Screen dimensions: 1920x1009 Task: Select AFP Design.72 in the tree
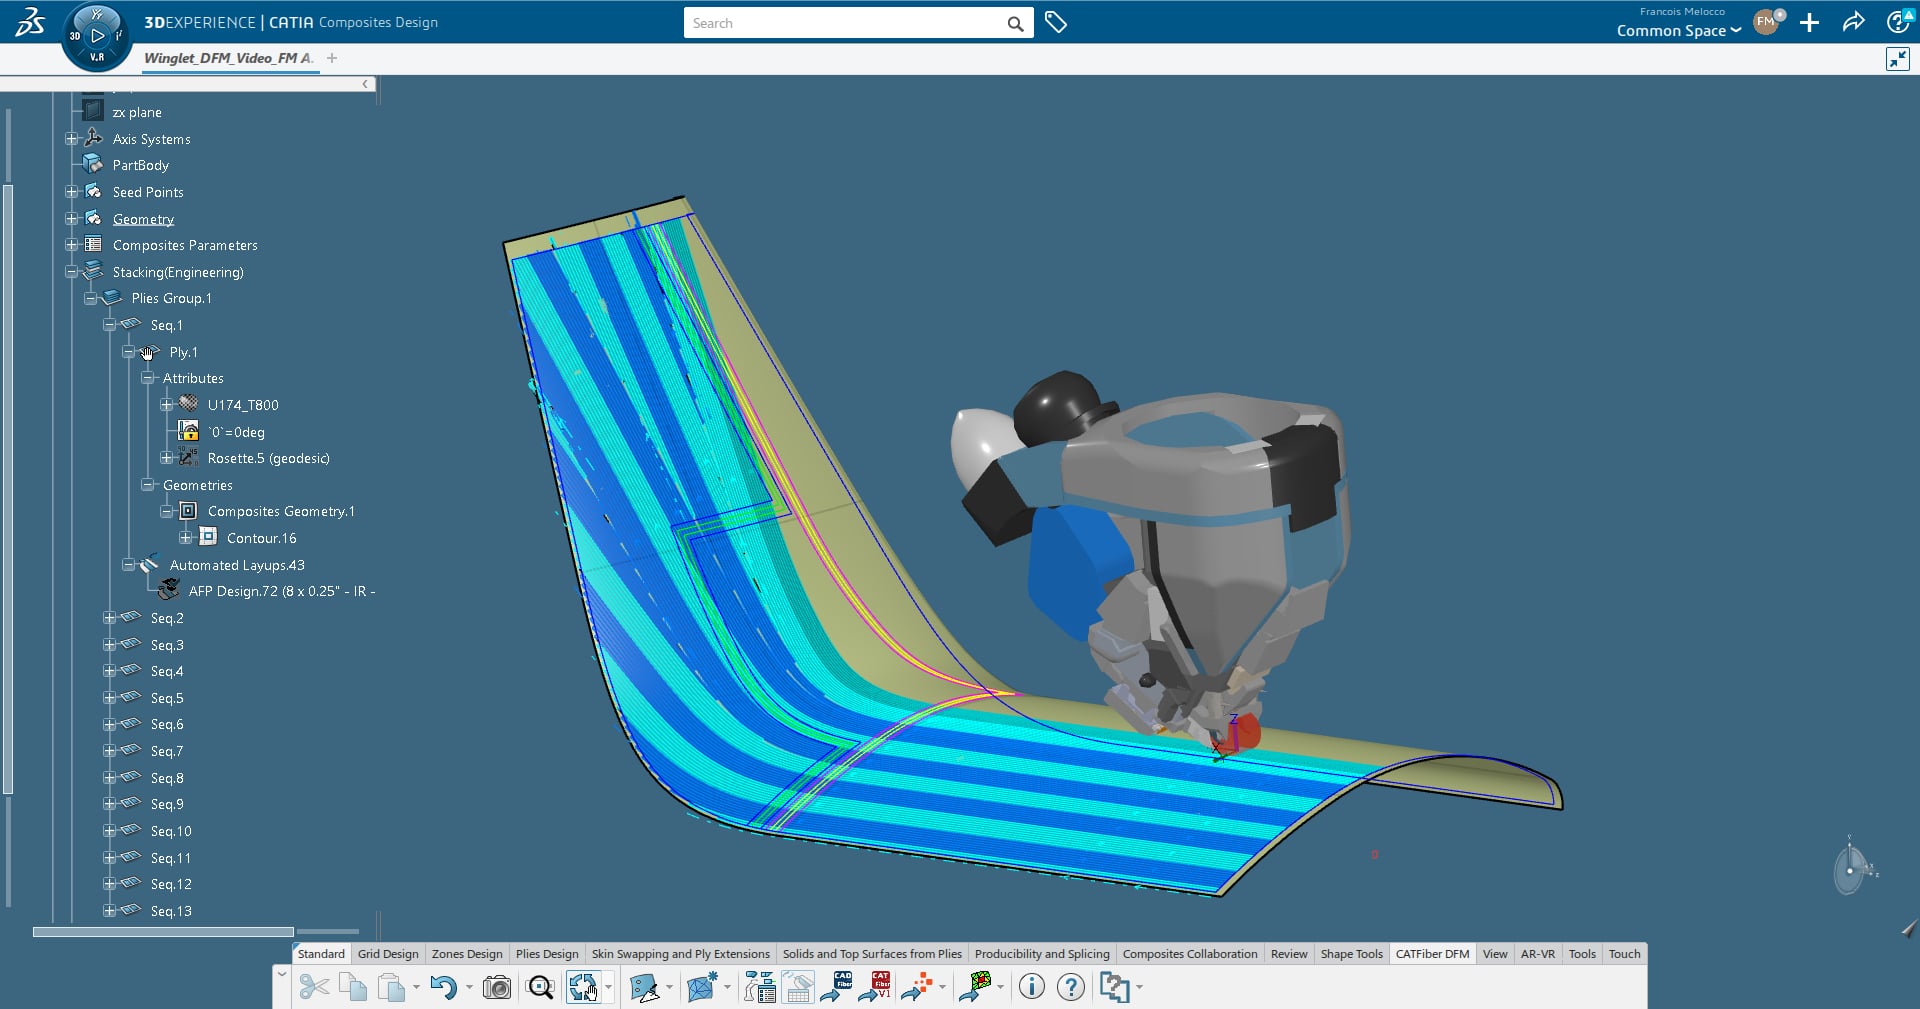coord(281,591)
